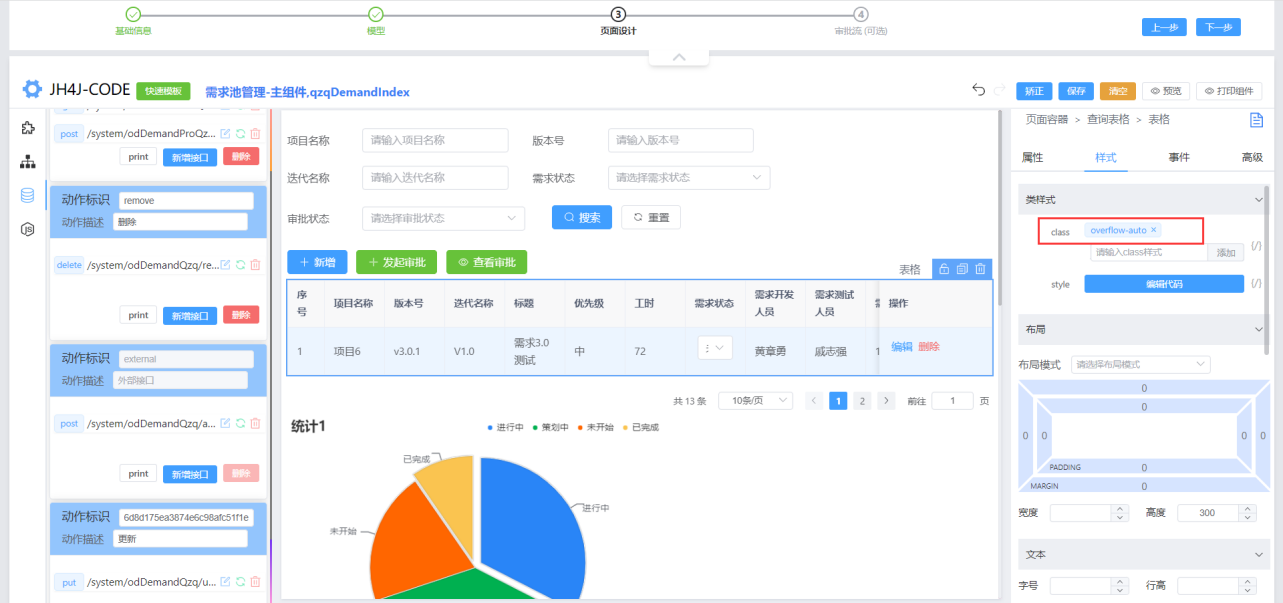The image size is (1283, 603).
Task: Trash icon on put odDemandQzq/u row
Action: [x=255, y=581]
